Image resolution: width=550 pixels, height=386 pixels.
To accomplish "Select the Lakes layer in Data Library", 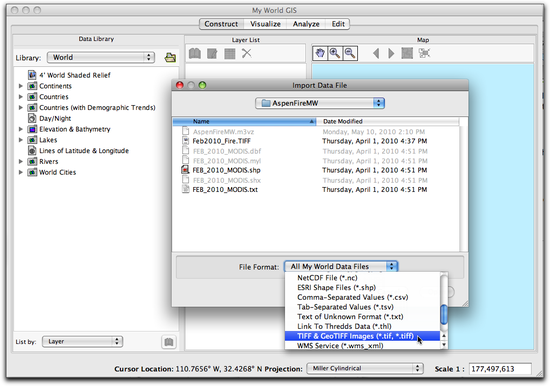I will [48, 140].
